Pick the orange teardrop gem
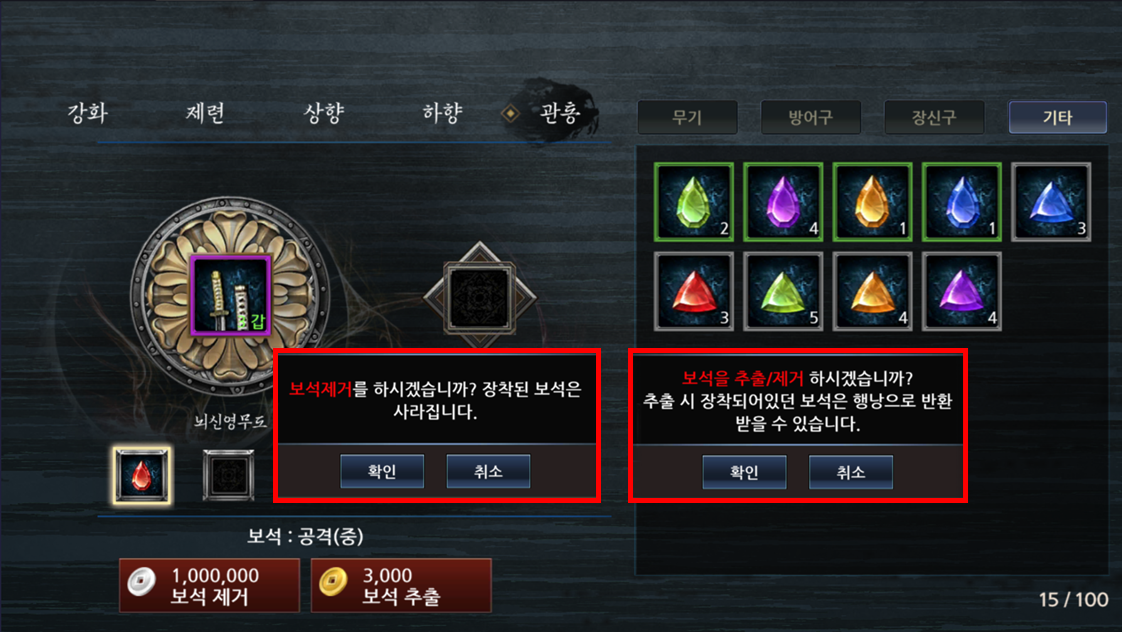Viewport: 1122px width, 632px height. [x=872, y=202]
